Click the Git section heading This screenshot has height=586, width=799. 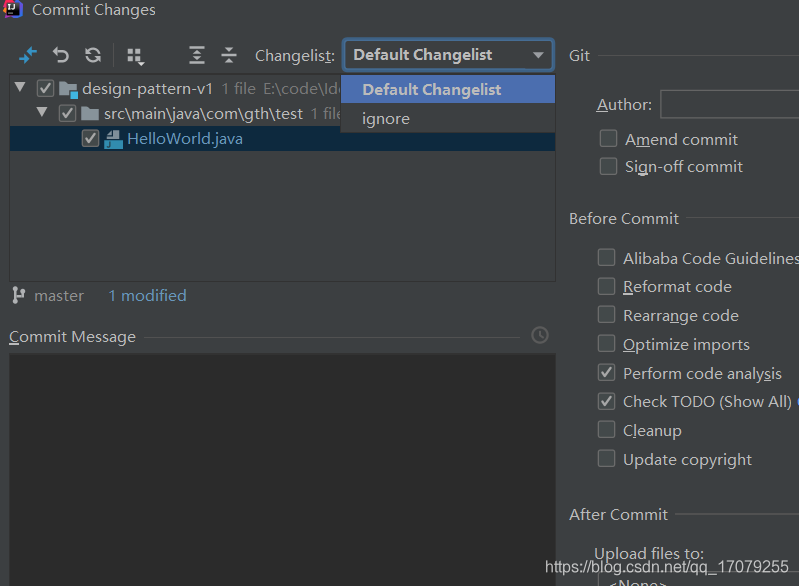(579, 56)
